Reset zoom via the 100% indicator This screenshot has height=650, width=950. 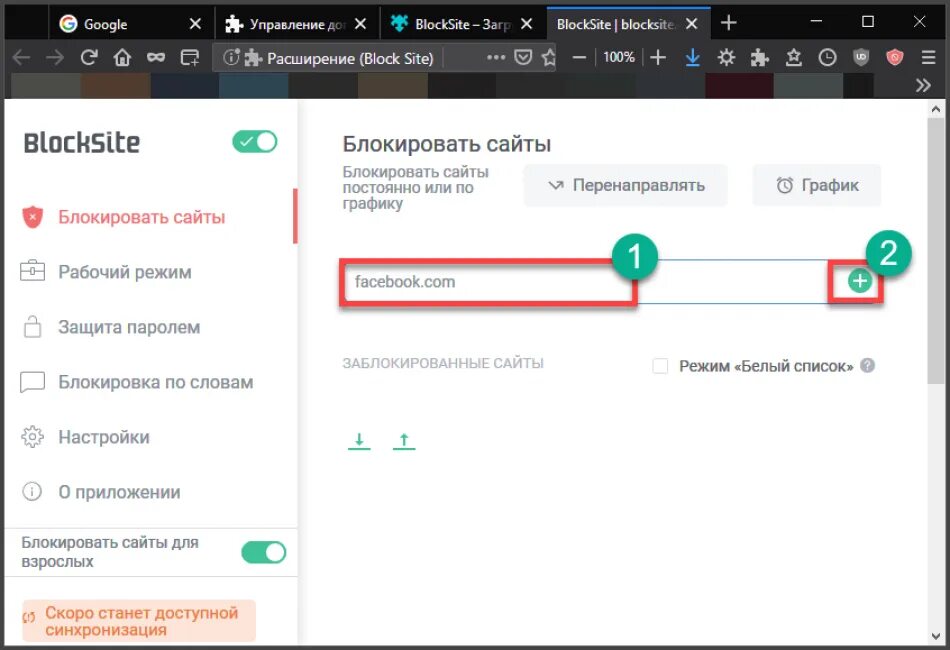619,58
